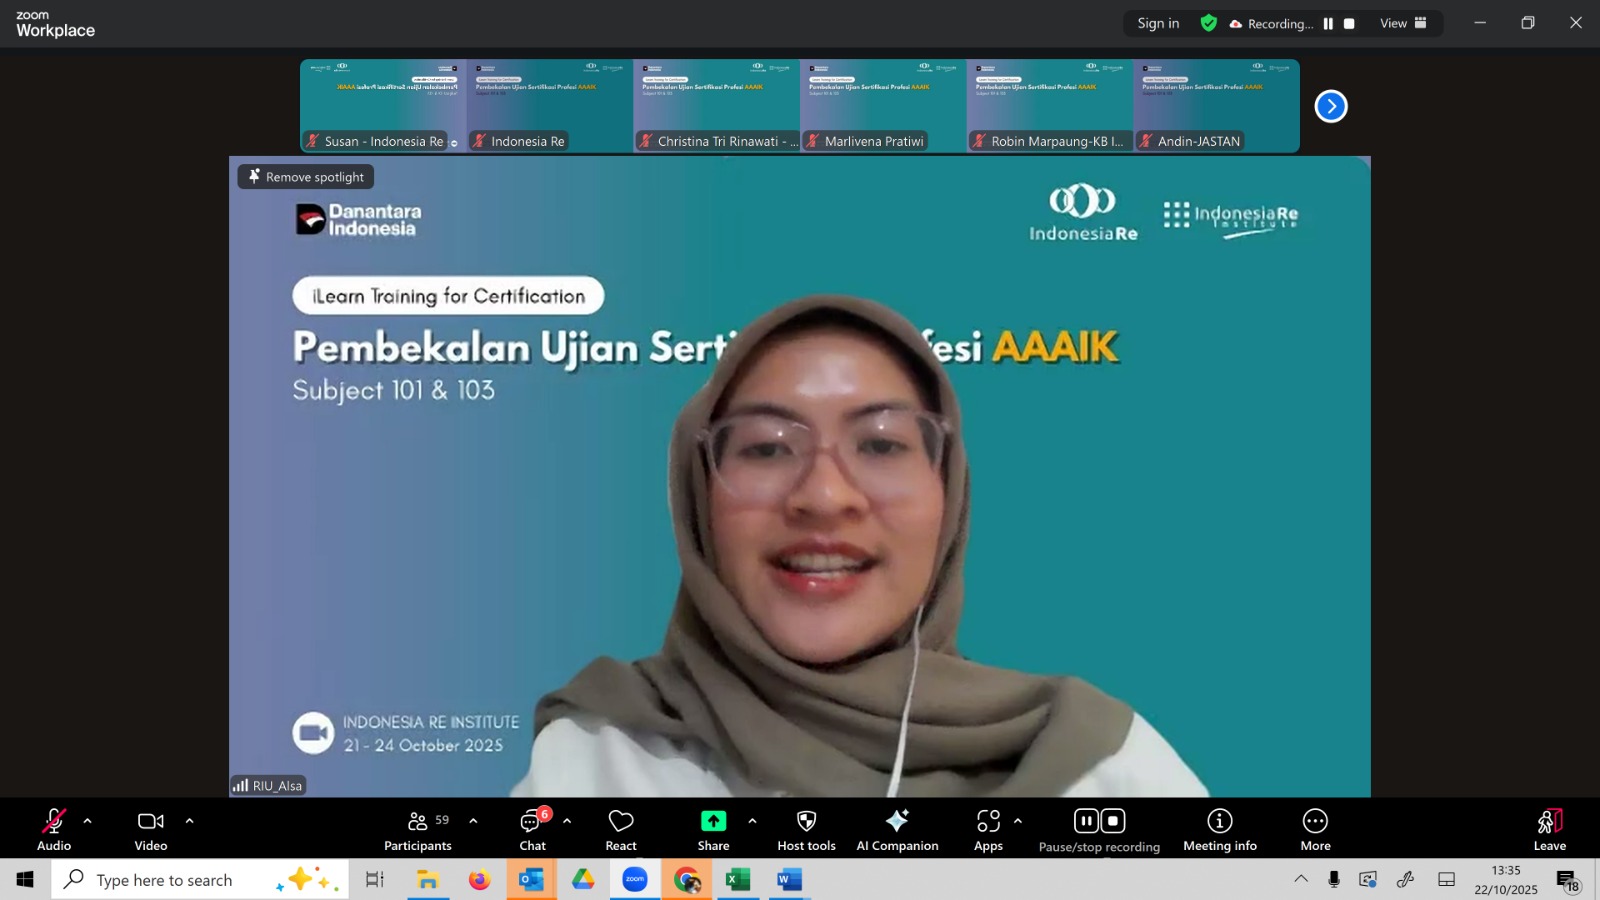Open Excel from the Windows taskbar

tap(738, 880)
